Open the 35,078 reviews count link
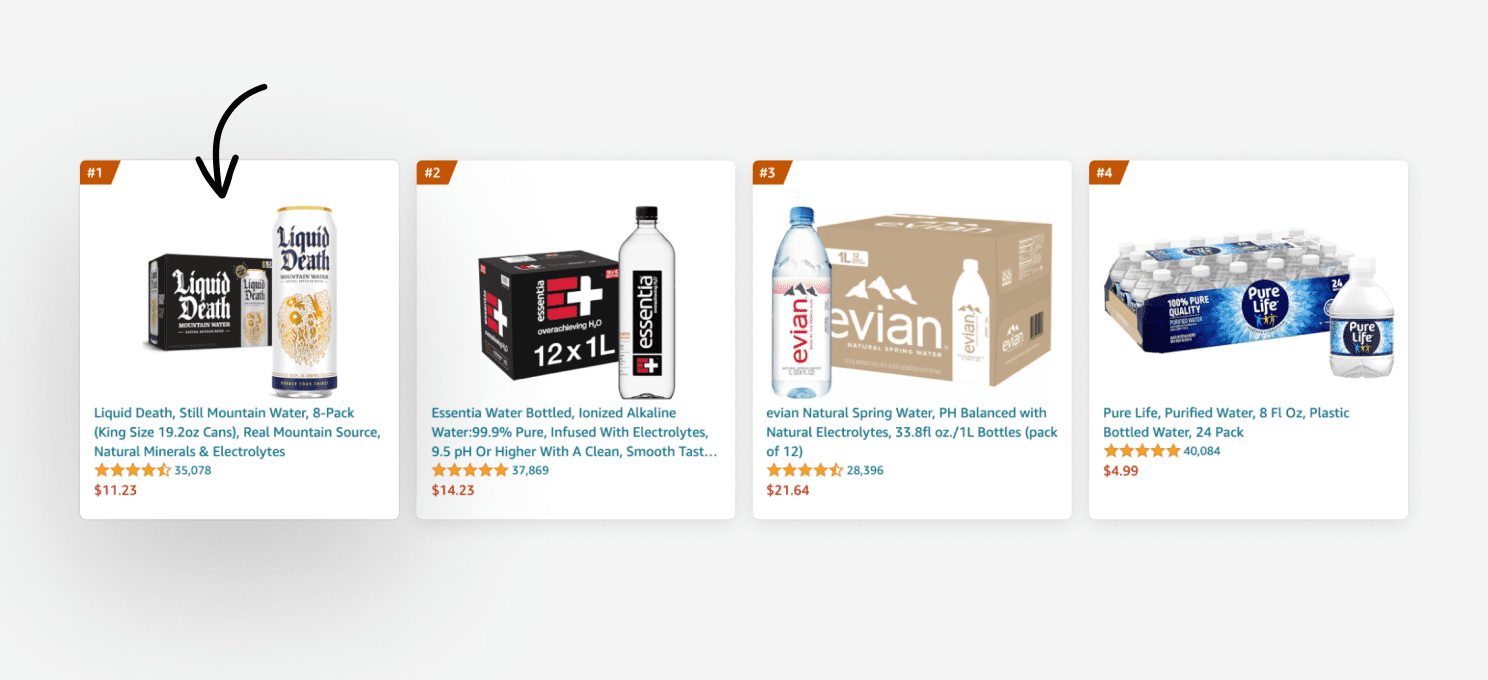Viewport: 1488px width, 680px height. 193,471
